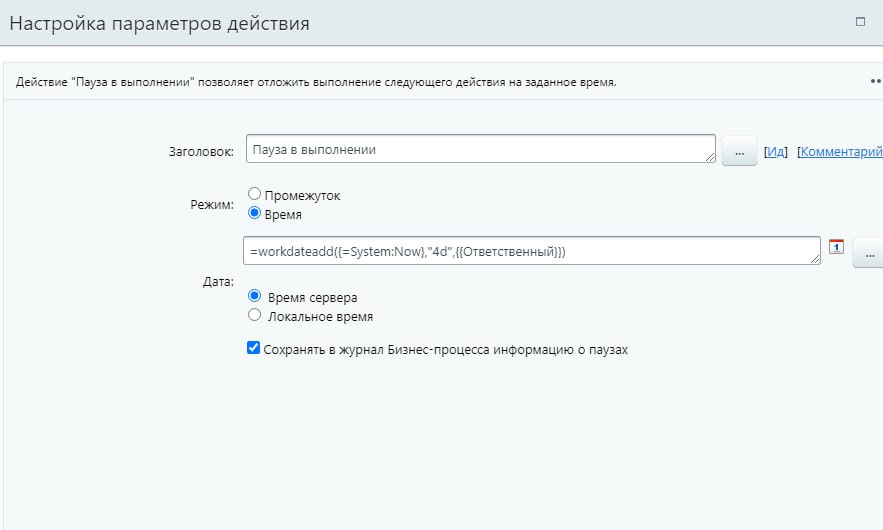The image size is (883, 530).
Task: Select the Время mode radio button
Action: (x=254, y=213)
